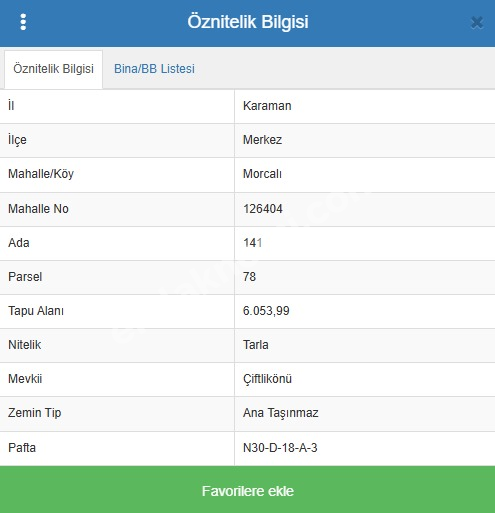The image size is (495, 513).
Task: Close the Öznitelik Bilgisi panel
Action: [x=477, y=23]
